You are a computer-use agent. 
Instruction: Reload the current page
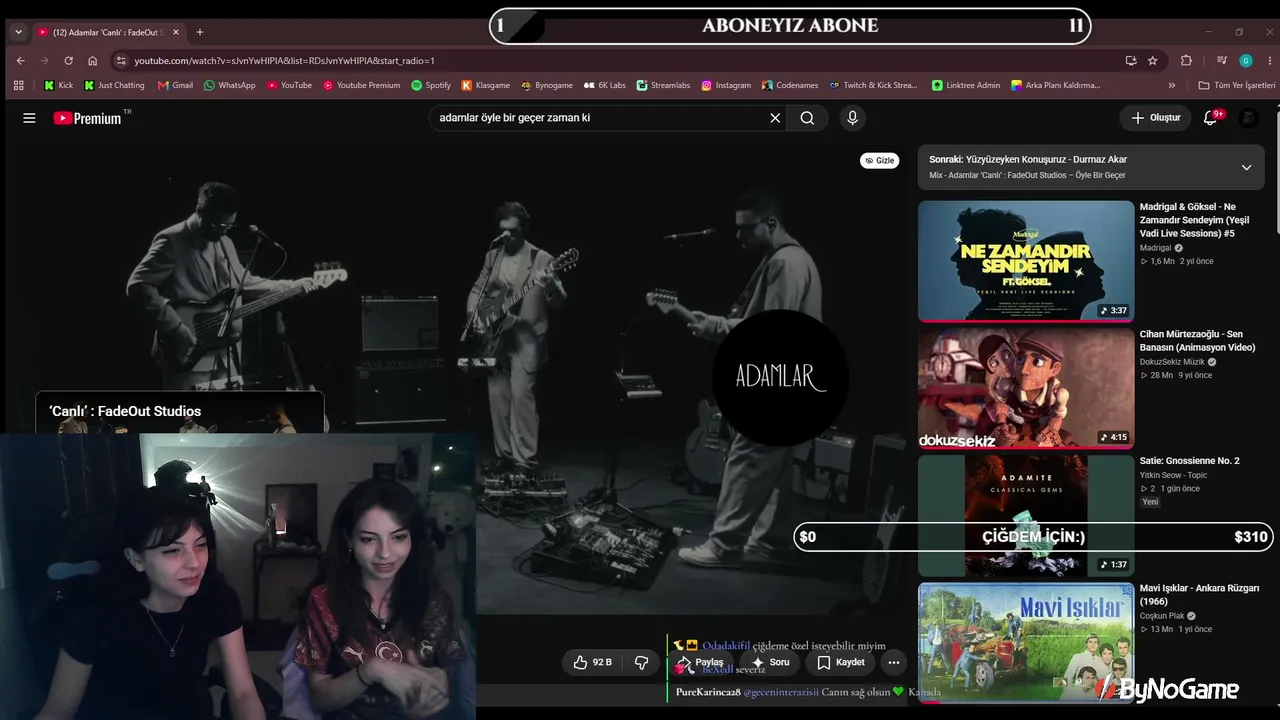tap(68, 60)
